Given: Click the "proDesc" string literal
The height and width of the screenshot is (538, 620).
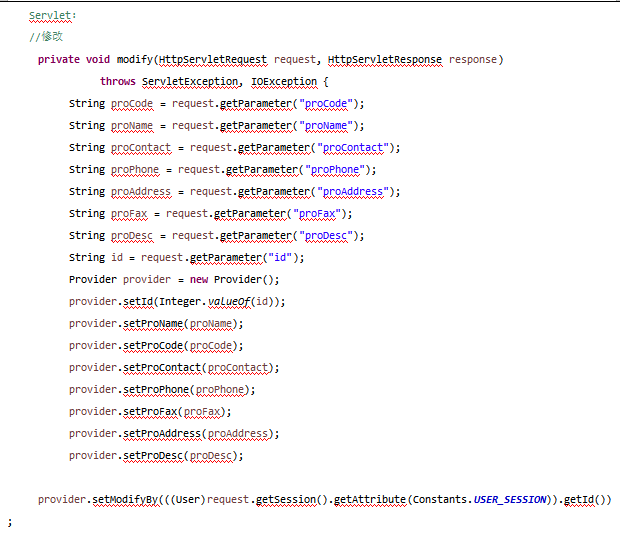Looking at the screenshot, I should (x=326, y=236).
